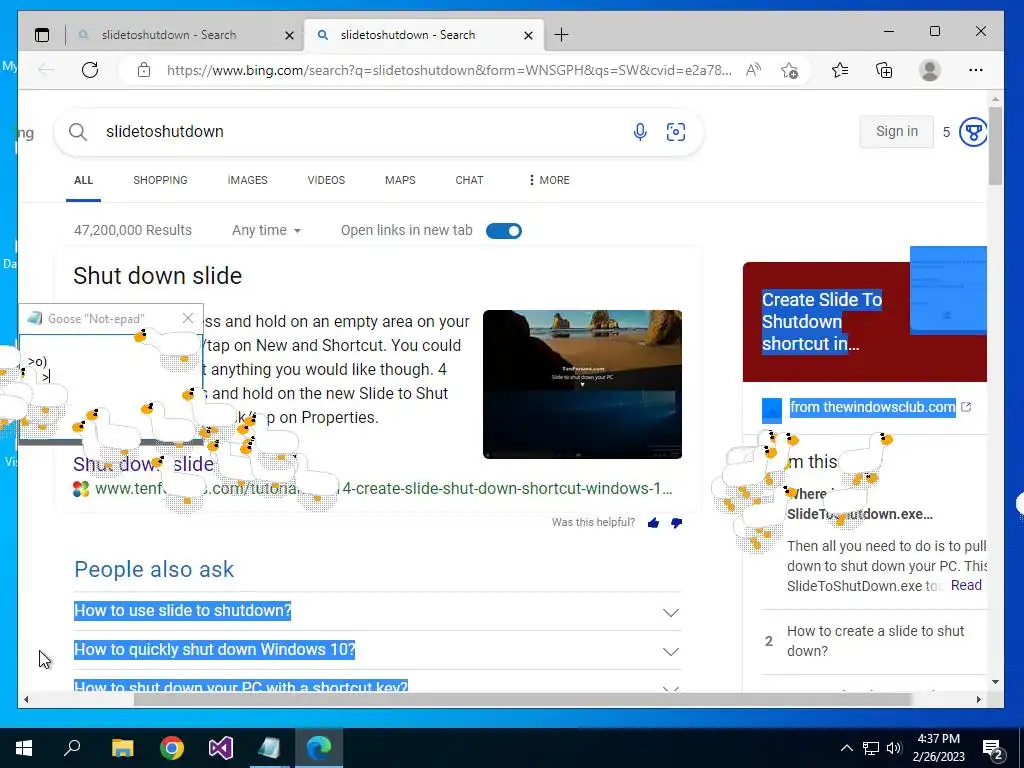Open volume control speaker icon
This screenshot has height=768, width=1024.
coord(895,748)
